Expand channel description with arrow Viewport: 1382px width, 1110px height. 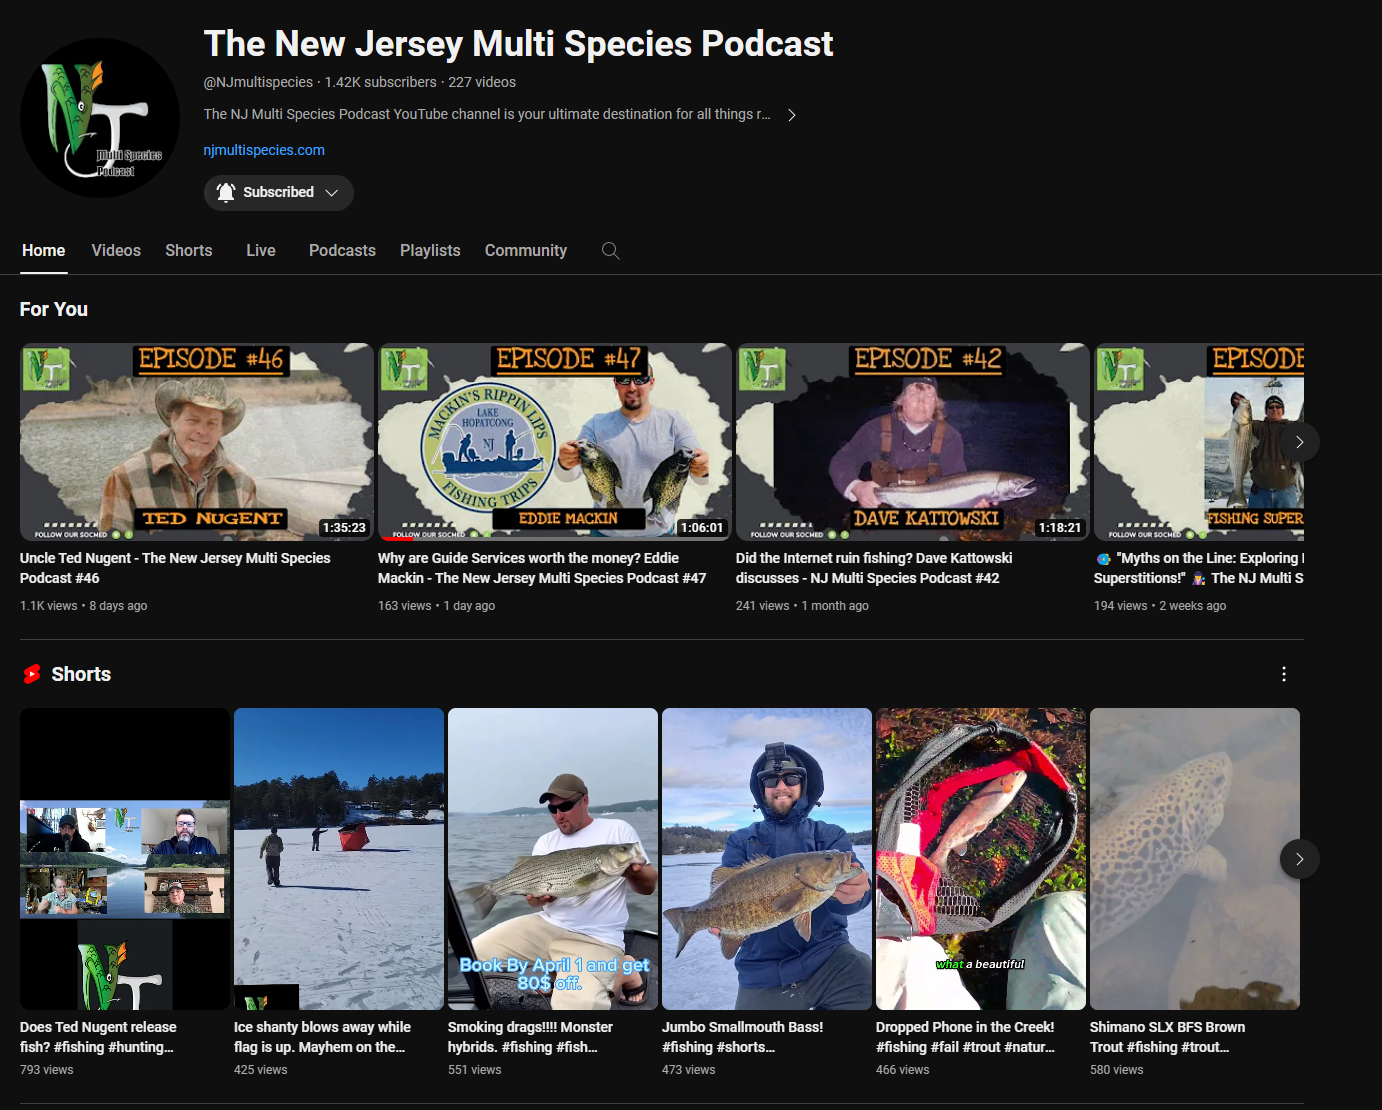point(791,115)
